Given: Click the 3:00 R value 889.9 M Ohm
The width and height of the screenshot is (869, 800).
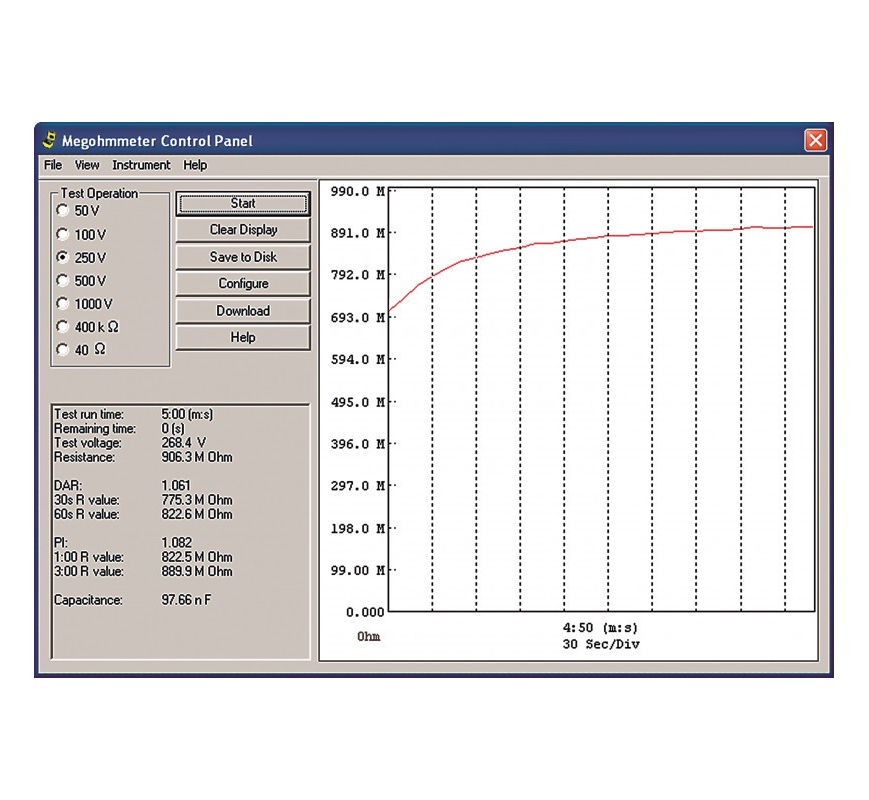Looking at the screenshot, I should (197, 572).
